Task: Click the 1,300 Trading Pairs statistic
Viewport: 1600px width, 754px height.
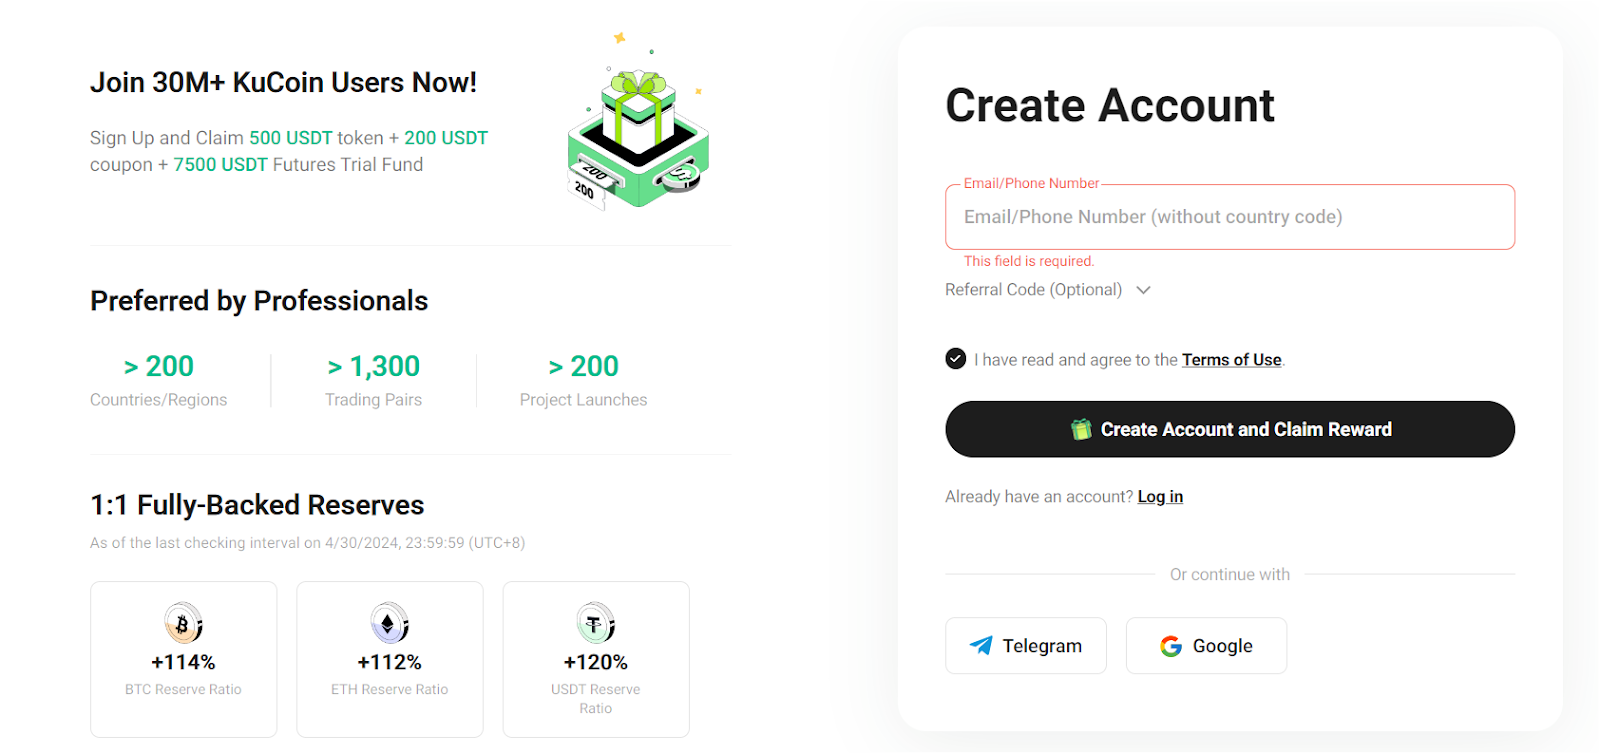Action: pos(374,381)
